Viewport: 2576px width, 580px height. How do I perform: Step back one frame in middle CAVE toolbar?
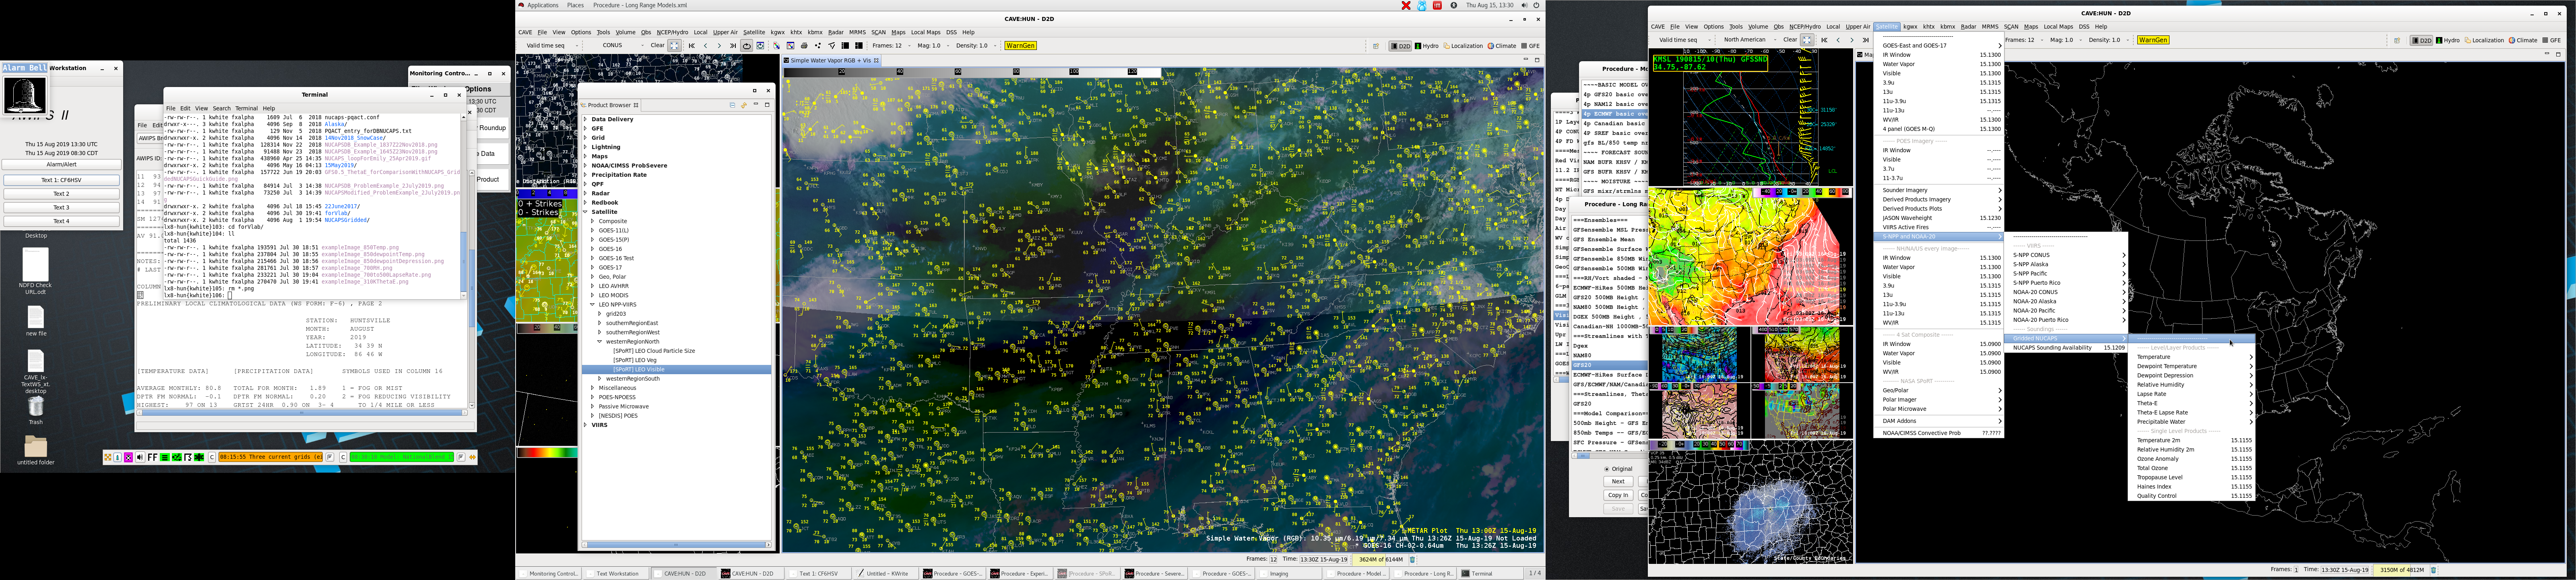point(706,45)
